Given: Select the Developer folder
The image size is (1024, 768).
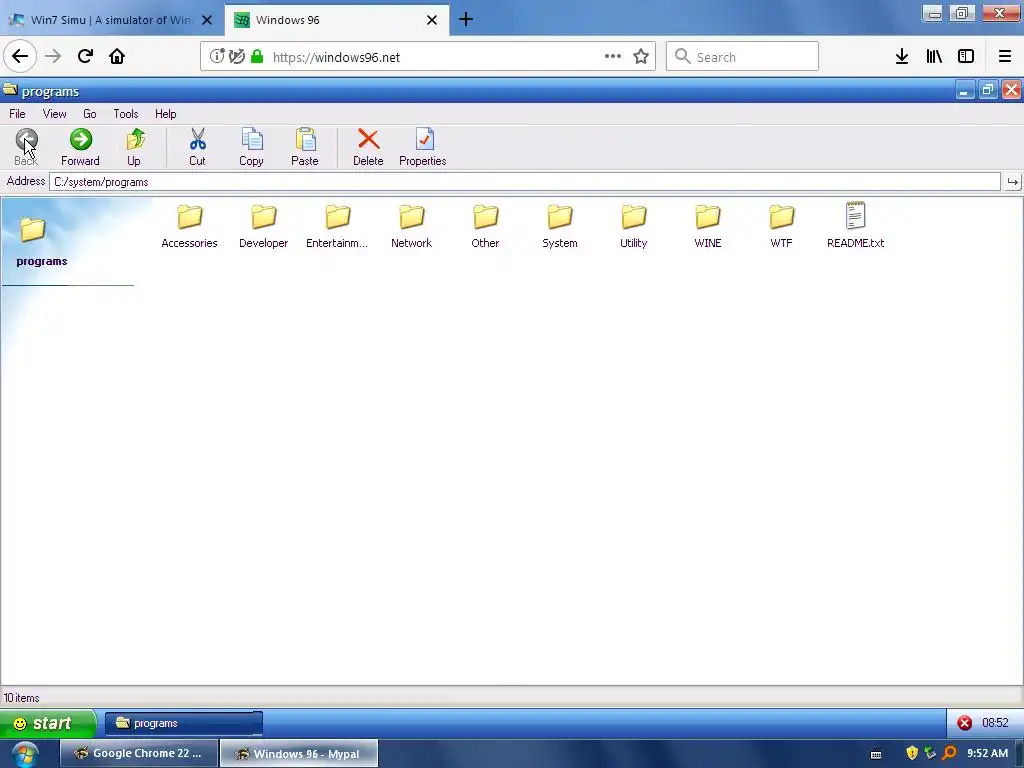Looking at the screenshot, I should [263, 226].
